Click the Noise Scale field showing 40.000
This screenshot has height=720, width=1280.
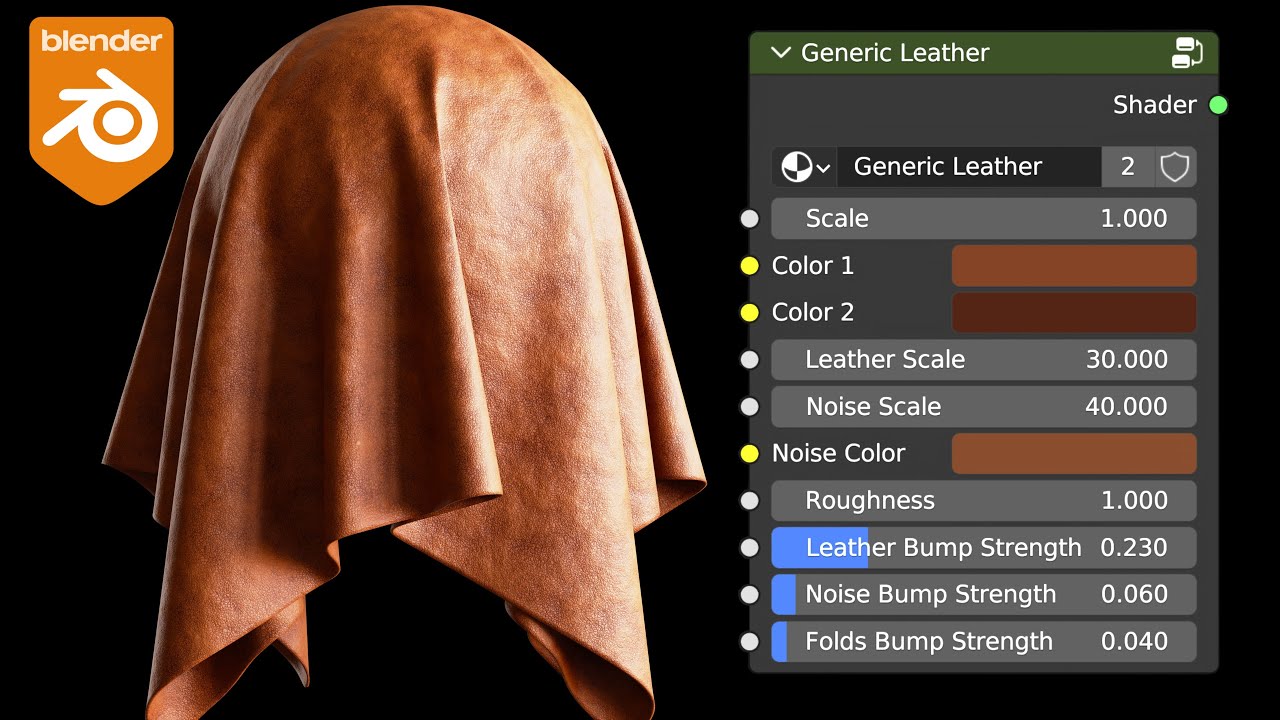pyautogui.click(x=984, y=407)
